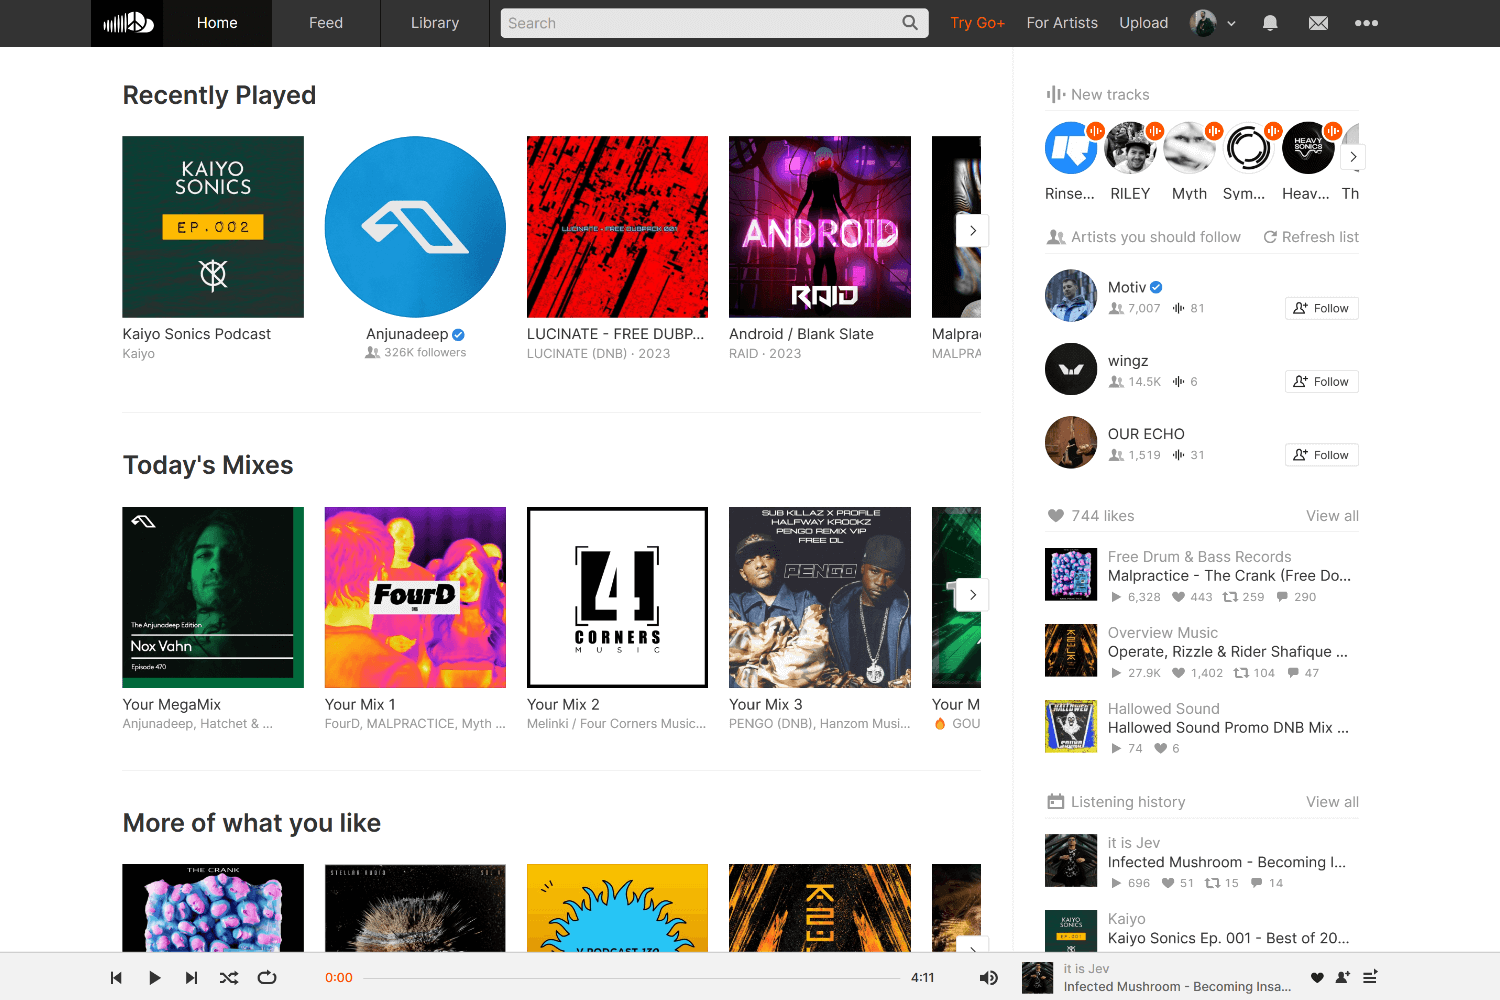Open Your MegaMix cover
This screenshot has width=1500, height=1000.
[213, 597]
